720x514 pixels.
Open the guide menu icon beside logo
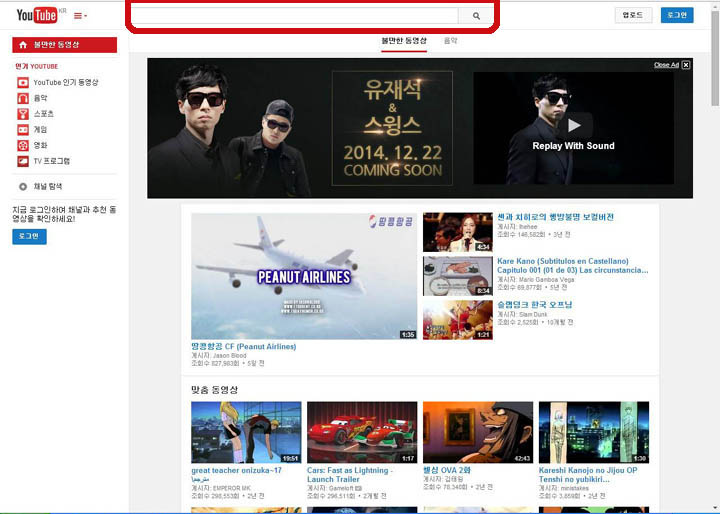tap(80, 16)
